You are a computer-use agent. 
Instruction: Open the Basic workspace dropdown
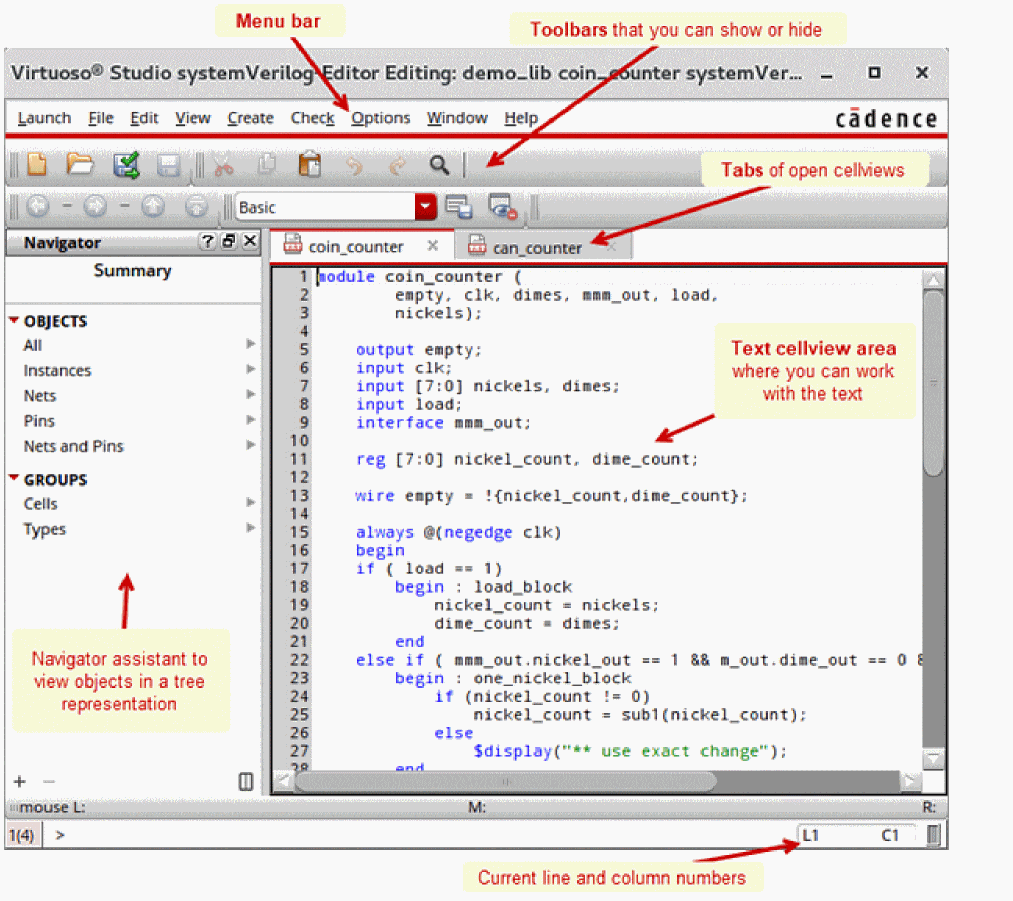pyautogui.click(x=427, y=207)
